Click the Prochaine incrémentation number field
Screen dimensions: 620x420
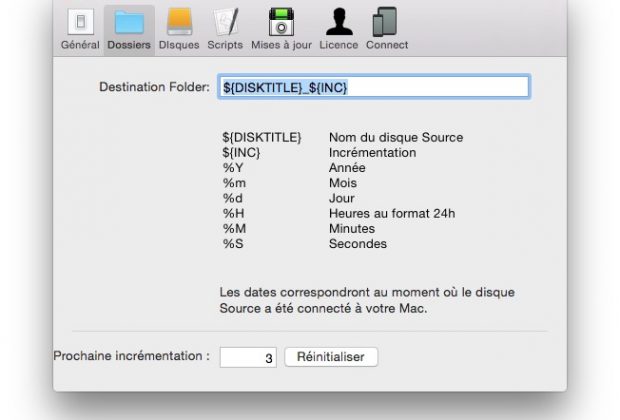tap(248, 357)
